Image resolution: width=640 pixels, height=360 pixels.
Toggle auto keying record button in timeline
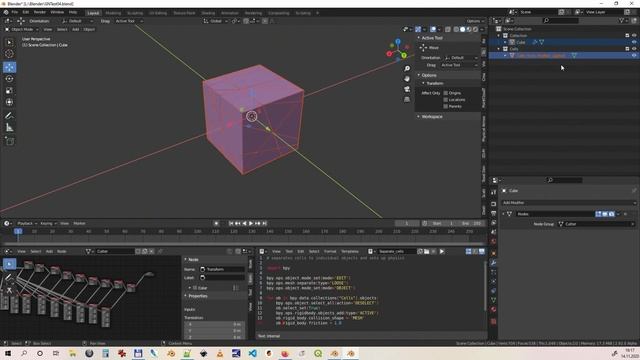[216, 223]
